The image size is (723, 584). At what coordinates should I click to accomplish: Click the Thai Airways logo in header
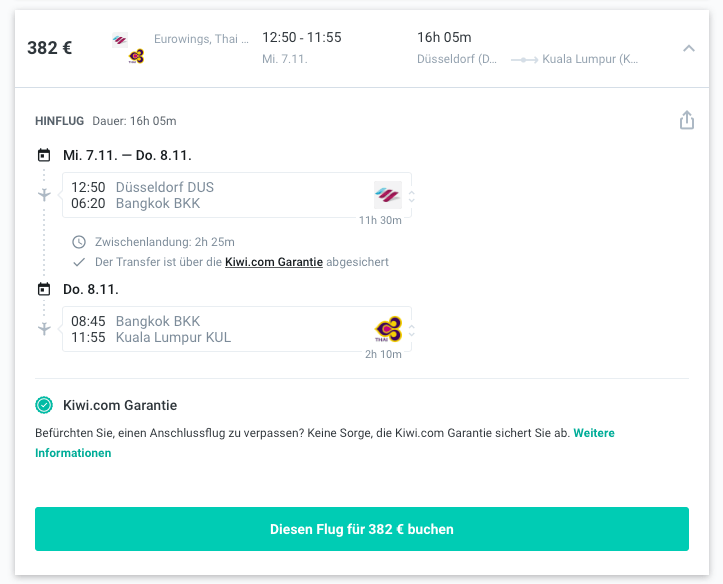point(136,56)
